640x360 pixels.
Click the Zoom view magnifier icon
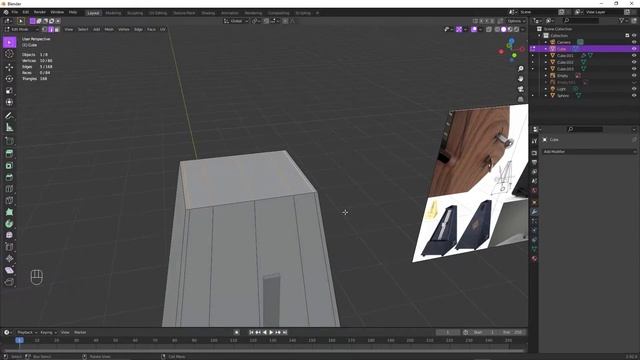(x=520, y=69)
